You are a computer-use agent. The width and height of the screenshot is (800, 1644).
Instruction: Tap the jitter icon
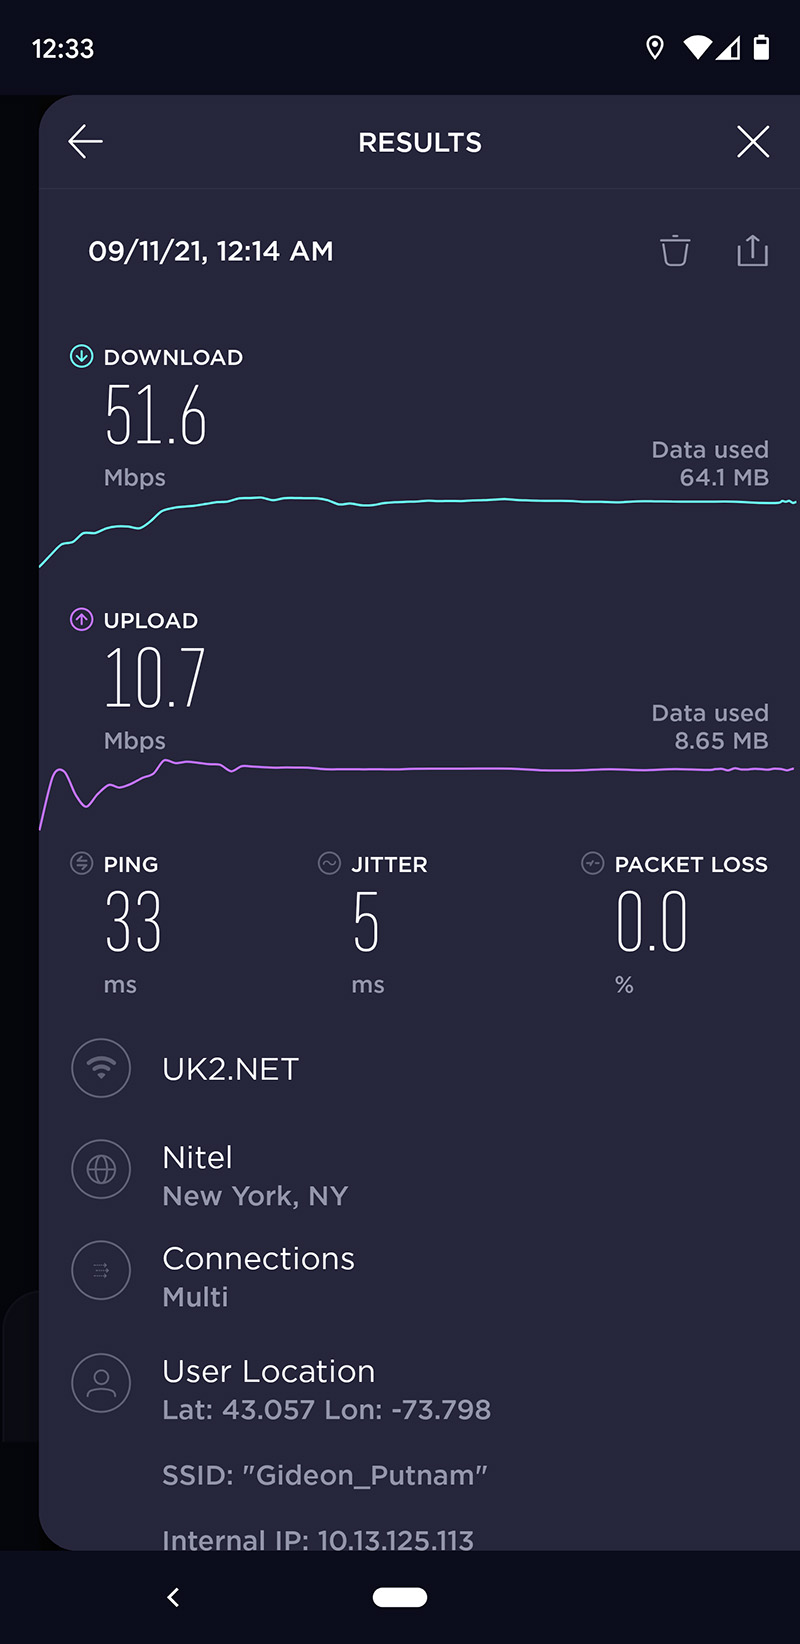(329, 864)
